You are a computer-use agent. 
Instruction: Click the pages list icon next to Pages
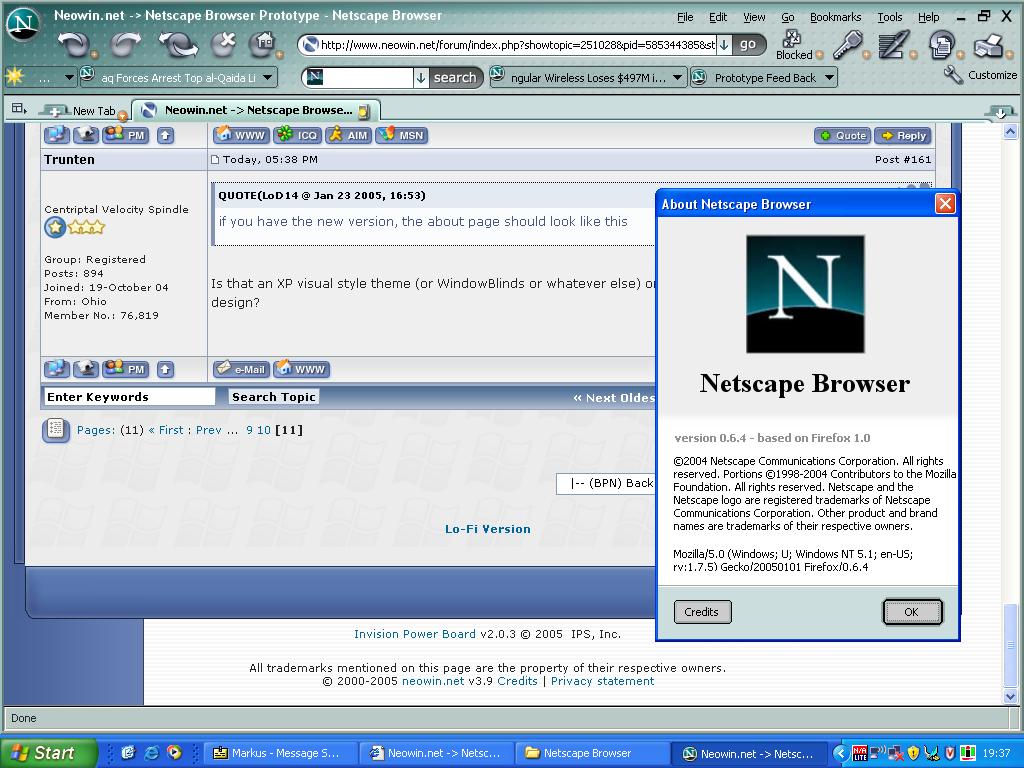56,430
